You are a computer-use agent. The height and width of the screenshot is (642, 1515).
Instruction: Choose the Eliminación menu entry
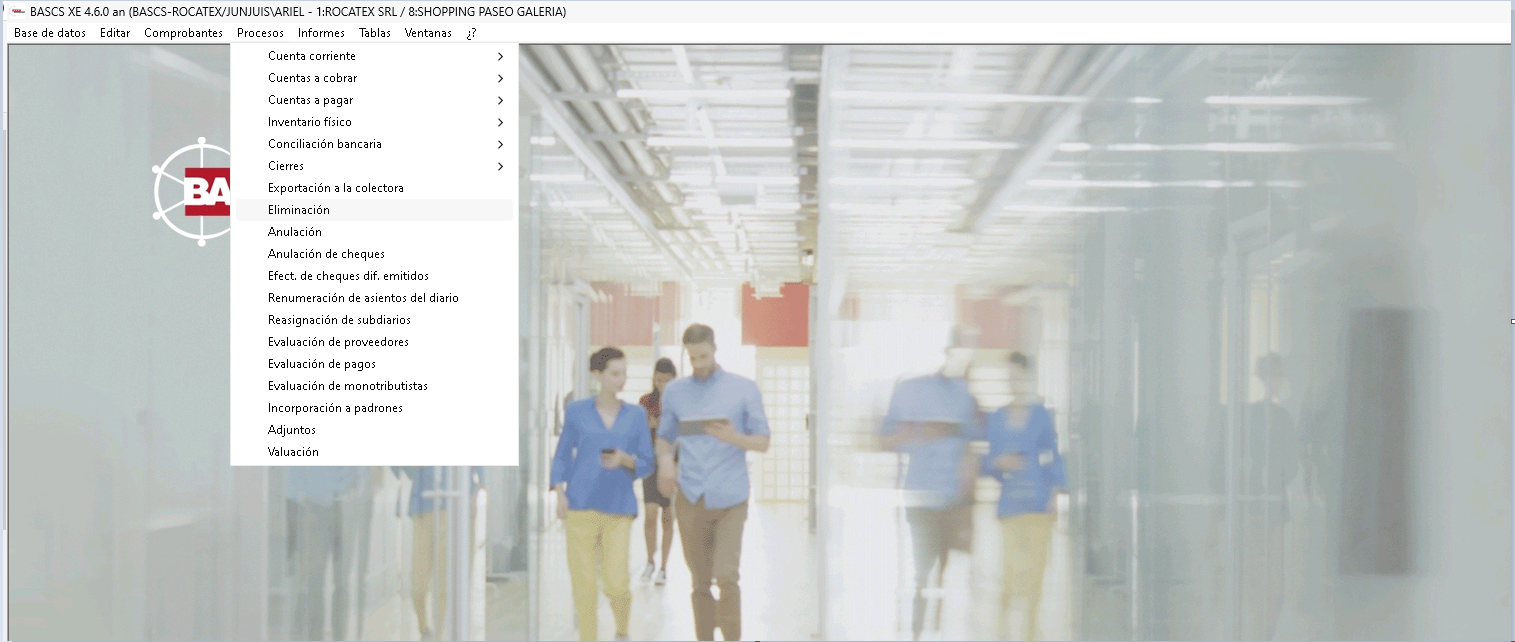tap(299, 210)
